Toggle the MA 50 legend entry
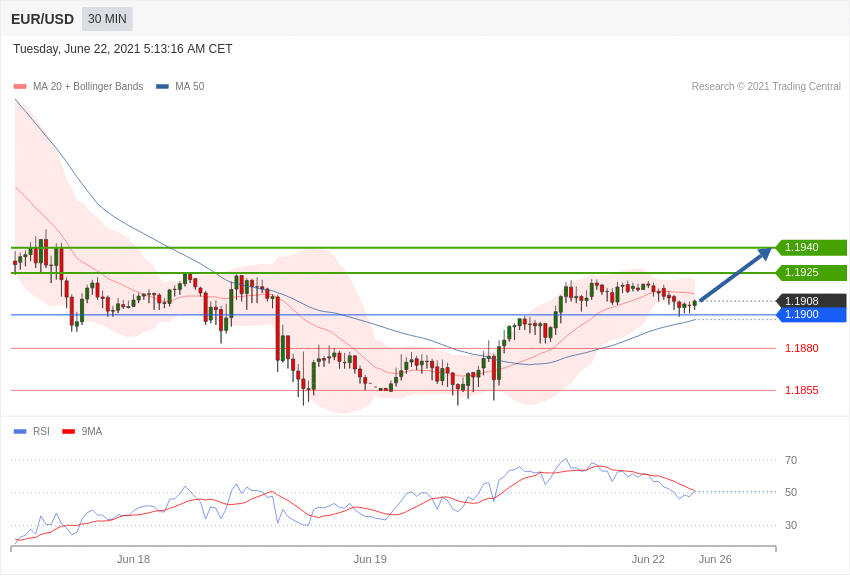The height and width of the screenshot is (576, 850). [180, 86]
